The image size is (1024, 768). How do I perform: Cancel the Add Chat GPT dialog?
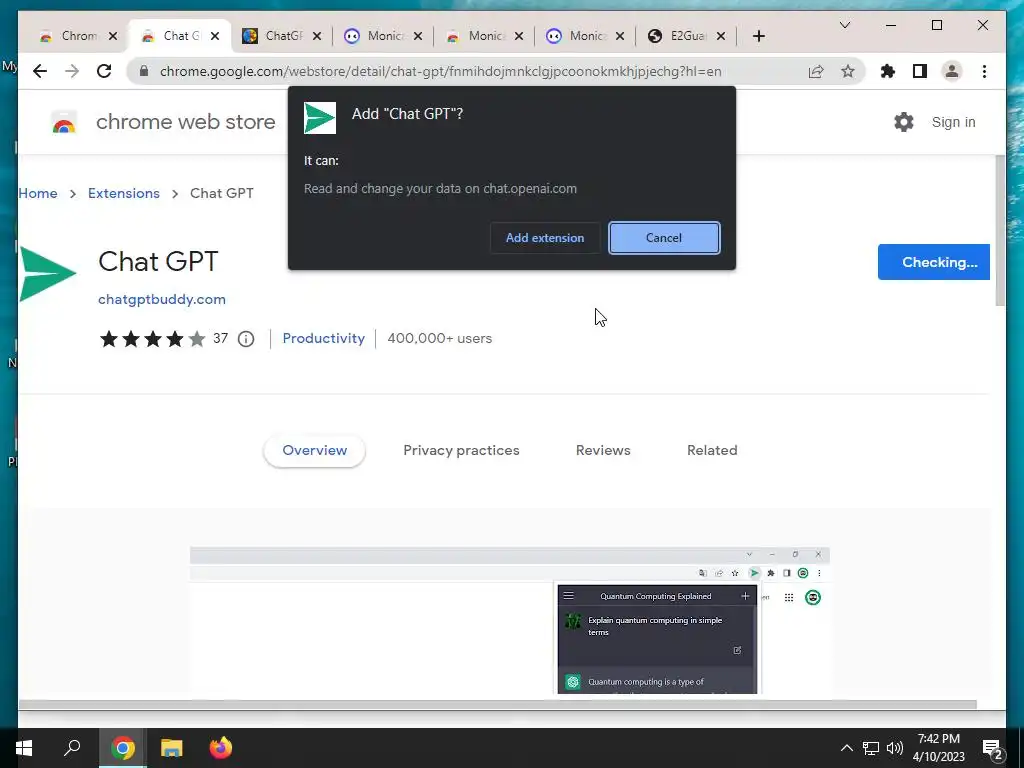click(664, 238)
